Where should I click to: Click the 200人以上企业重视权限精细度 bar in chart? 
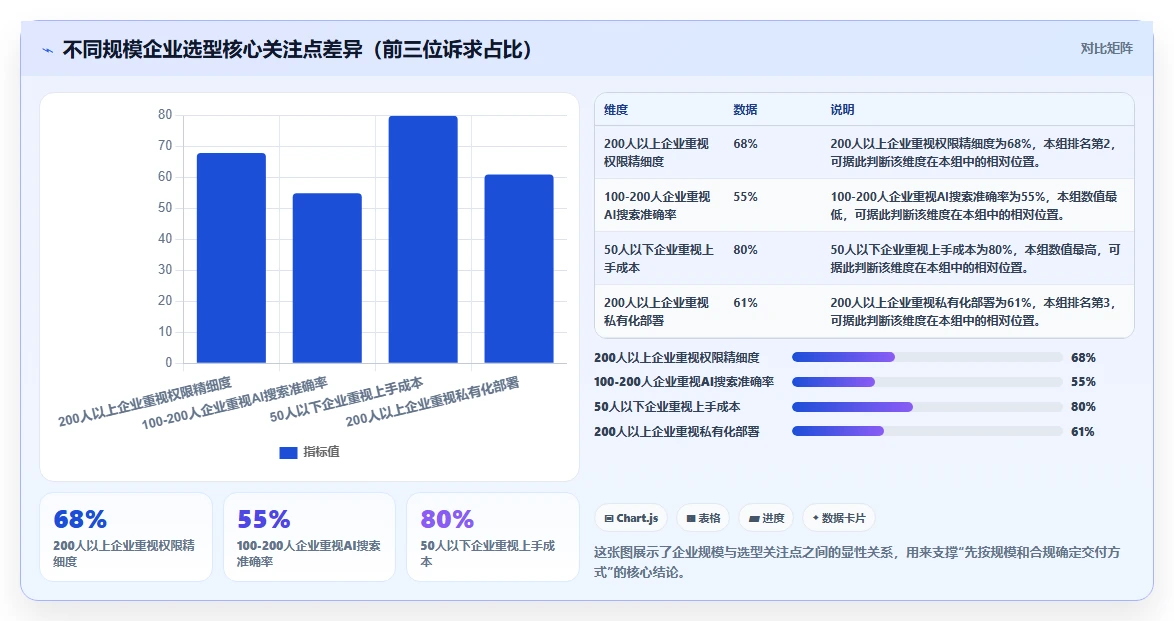point(231,258)
